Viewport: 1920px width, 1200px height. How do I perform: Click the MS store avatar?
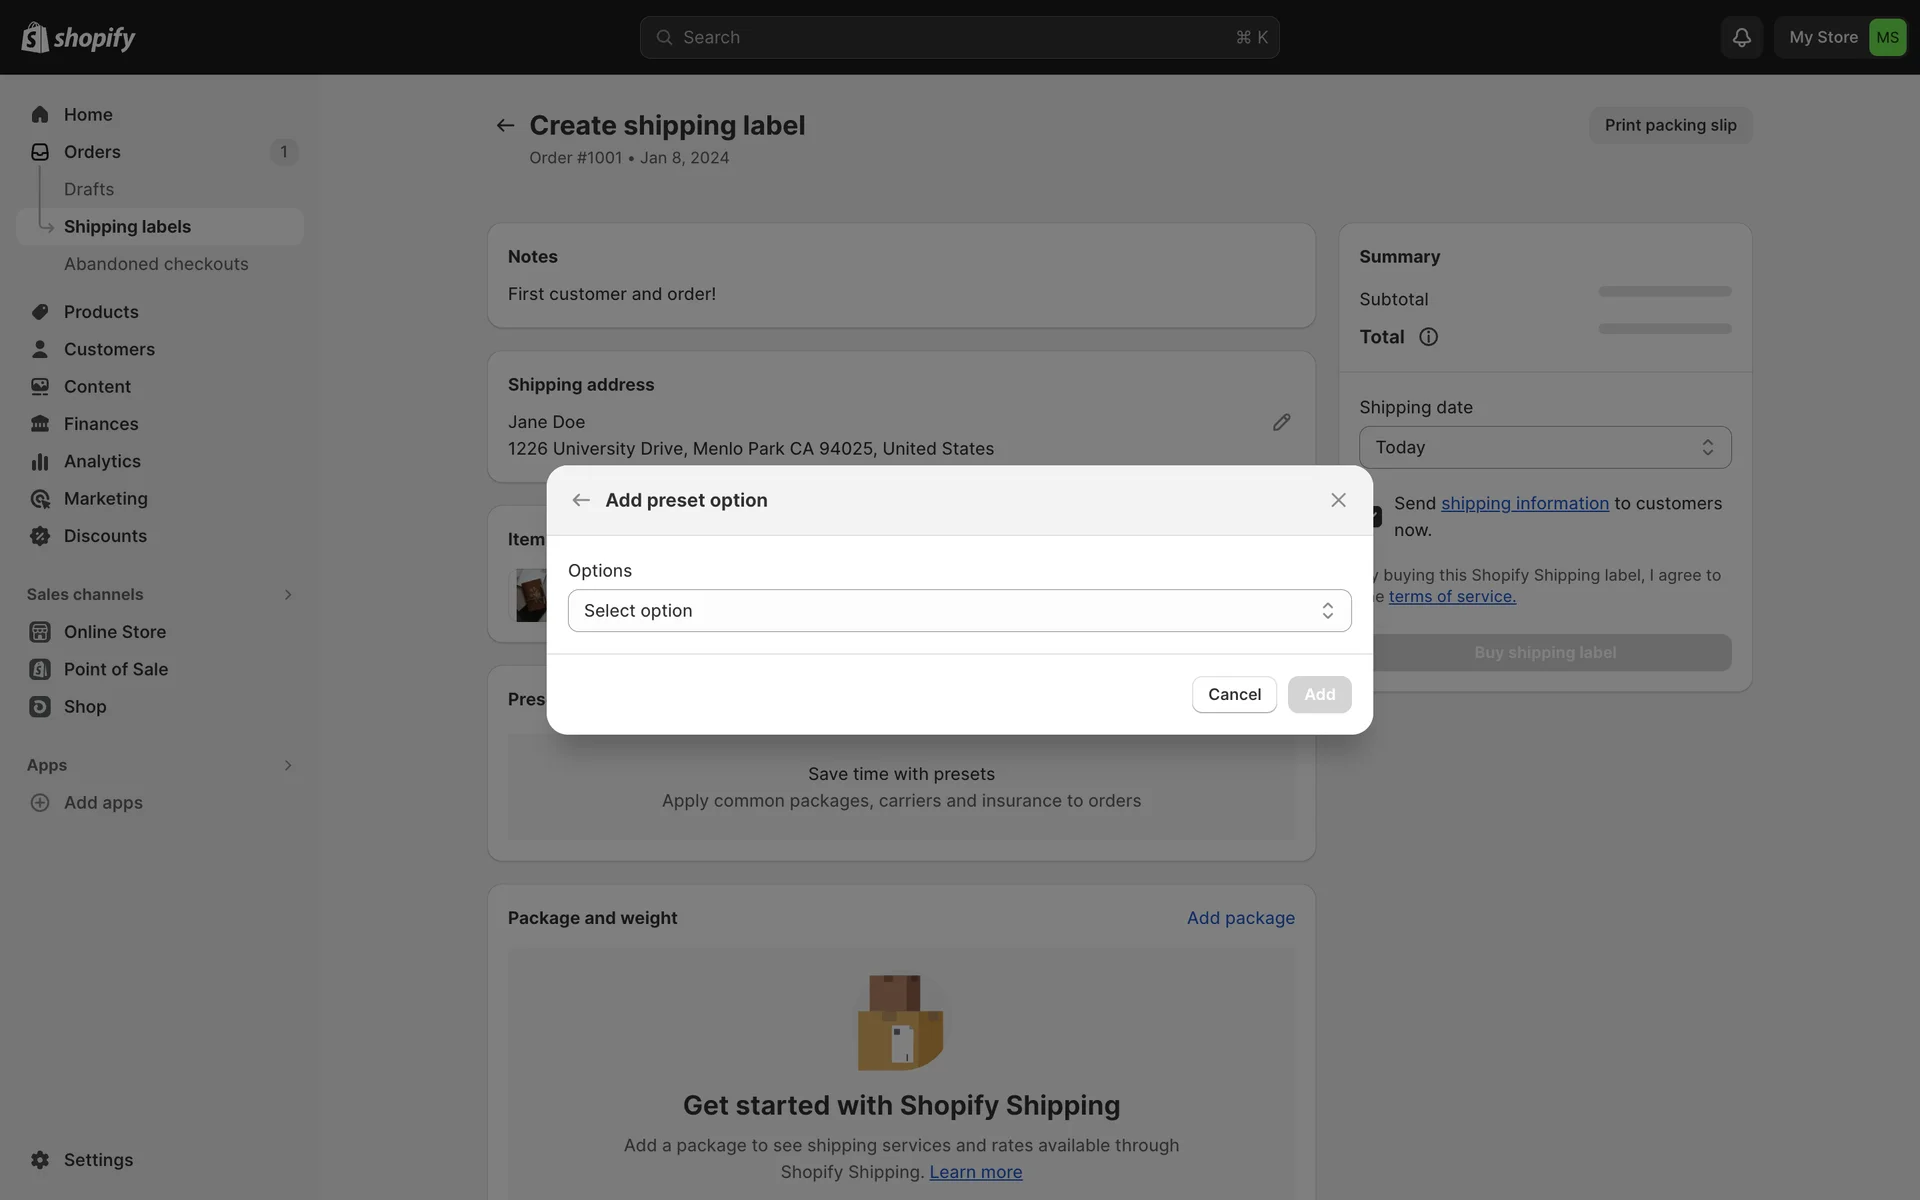[x=1887, y=37]
